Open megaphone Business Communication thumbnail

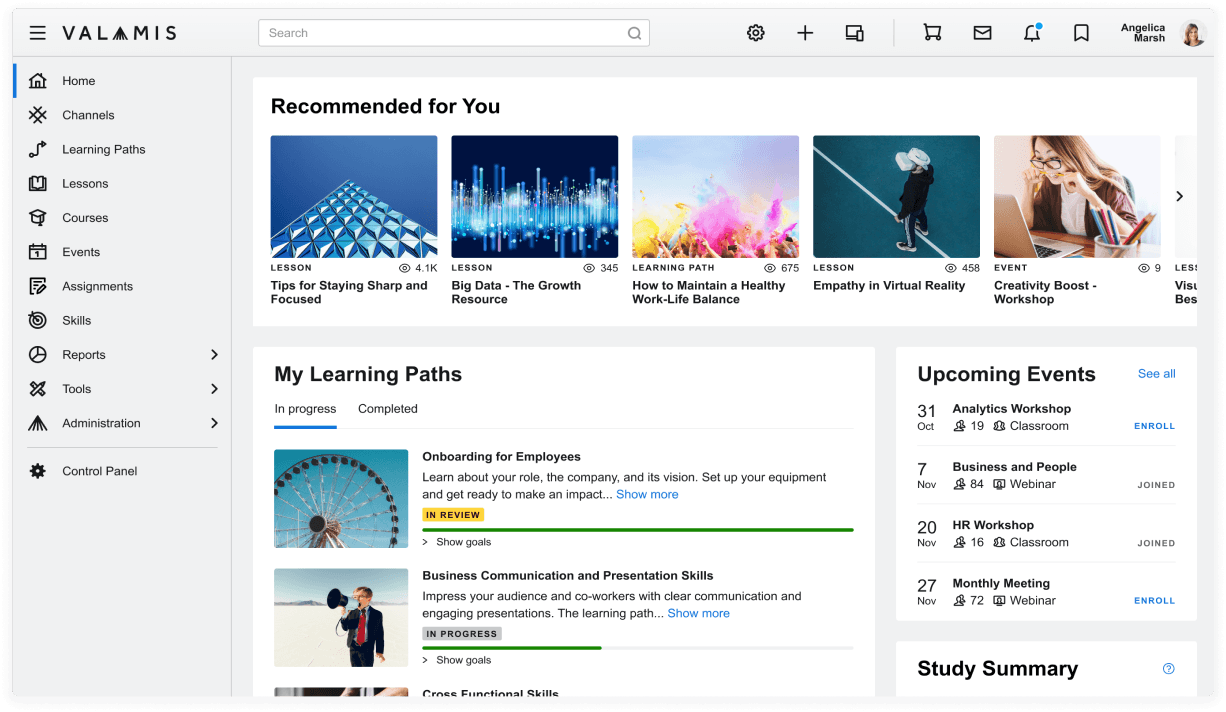(341, 617)
